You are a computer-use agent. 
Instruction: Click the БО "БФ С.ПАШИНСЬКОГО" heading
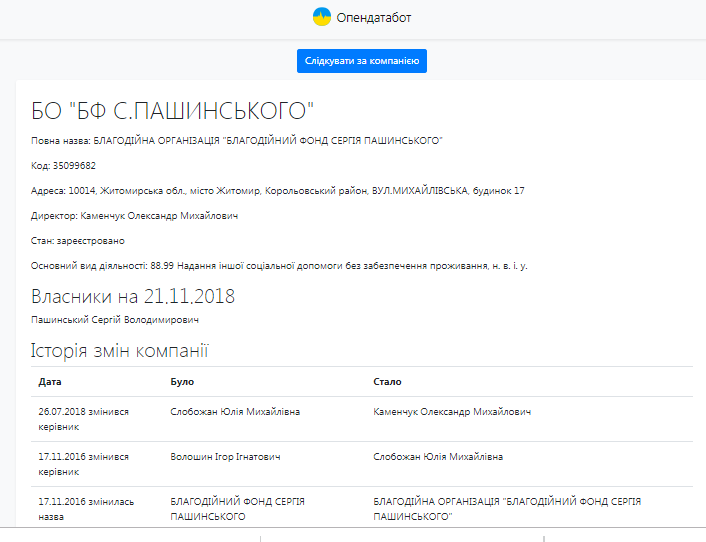(173, 111)
